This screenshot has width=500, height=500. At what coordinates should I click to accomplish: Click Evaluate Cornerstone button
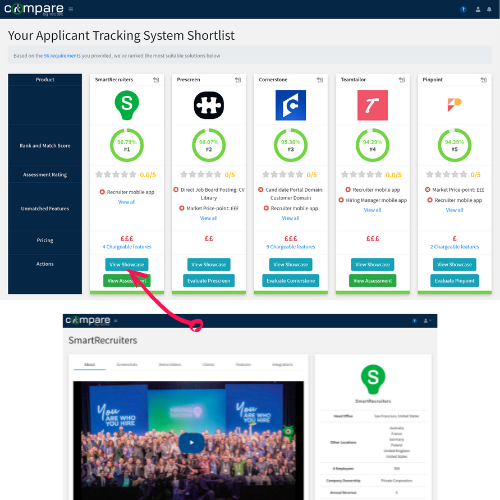tap(291, 281)
